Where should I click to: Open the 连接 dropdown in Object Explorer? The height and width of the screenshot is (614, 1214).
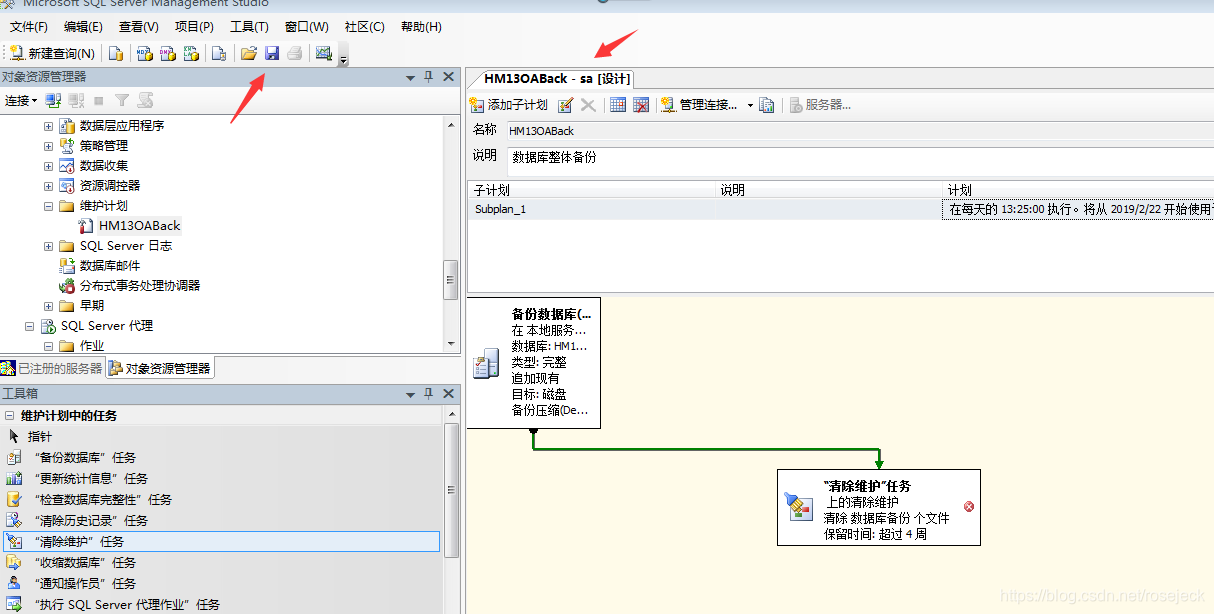tap(21, 100)
